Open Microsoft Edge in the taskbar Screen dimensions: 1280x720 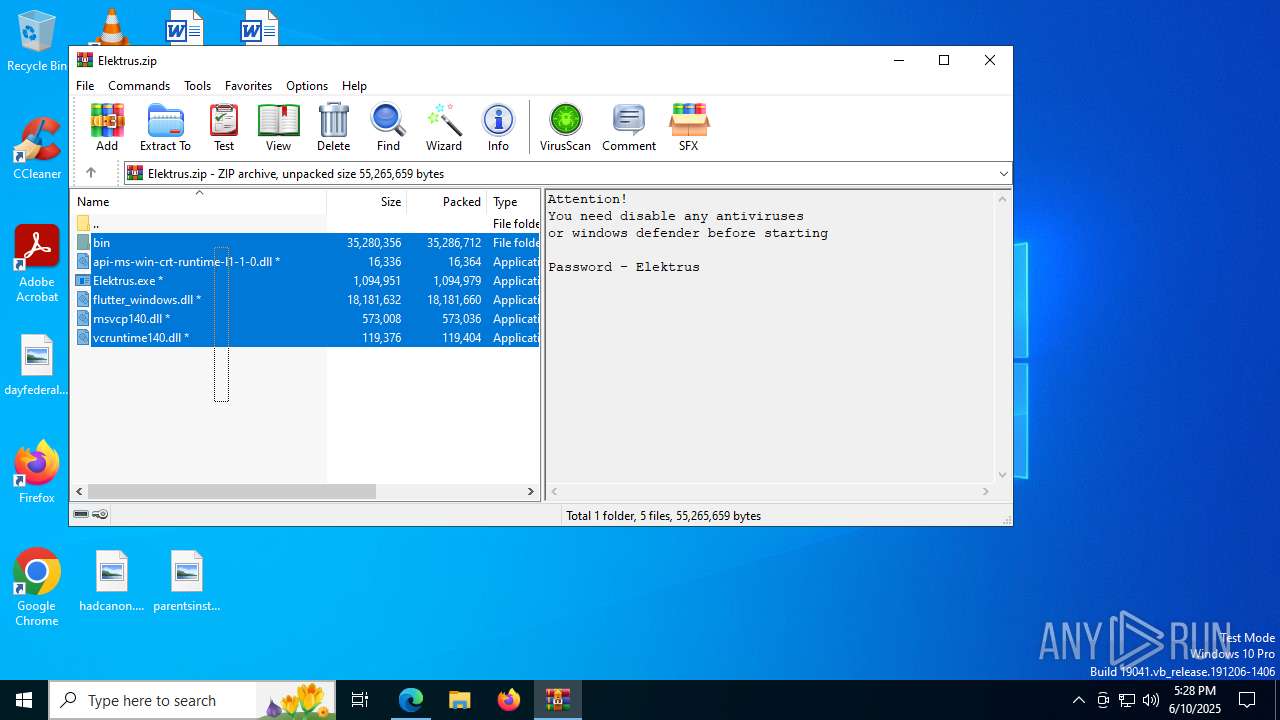(x=411, y=700)
